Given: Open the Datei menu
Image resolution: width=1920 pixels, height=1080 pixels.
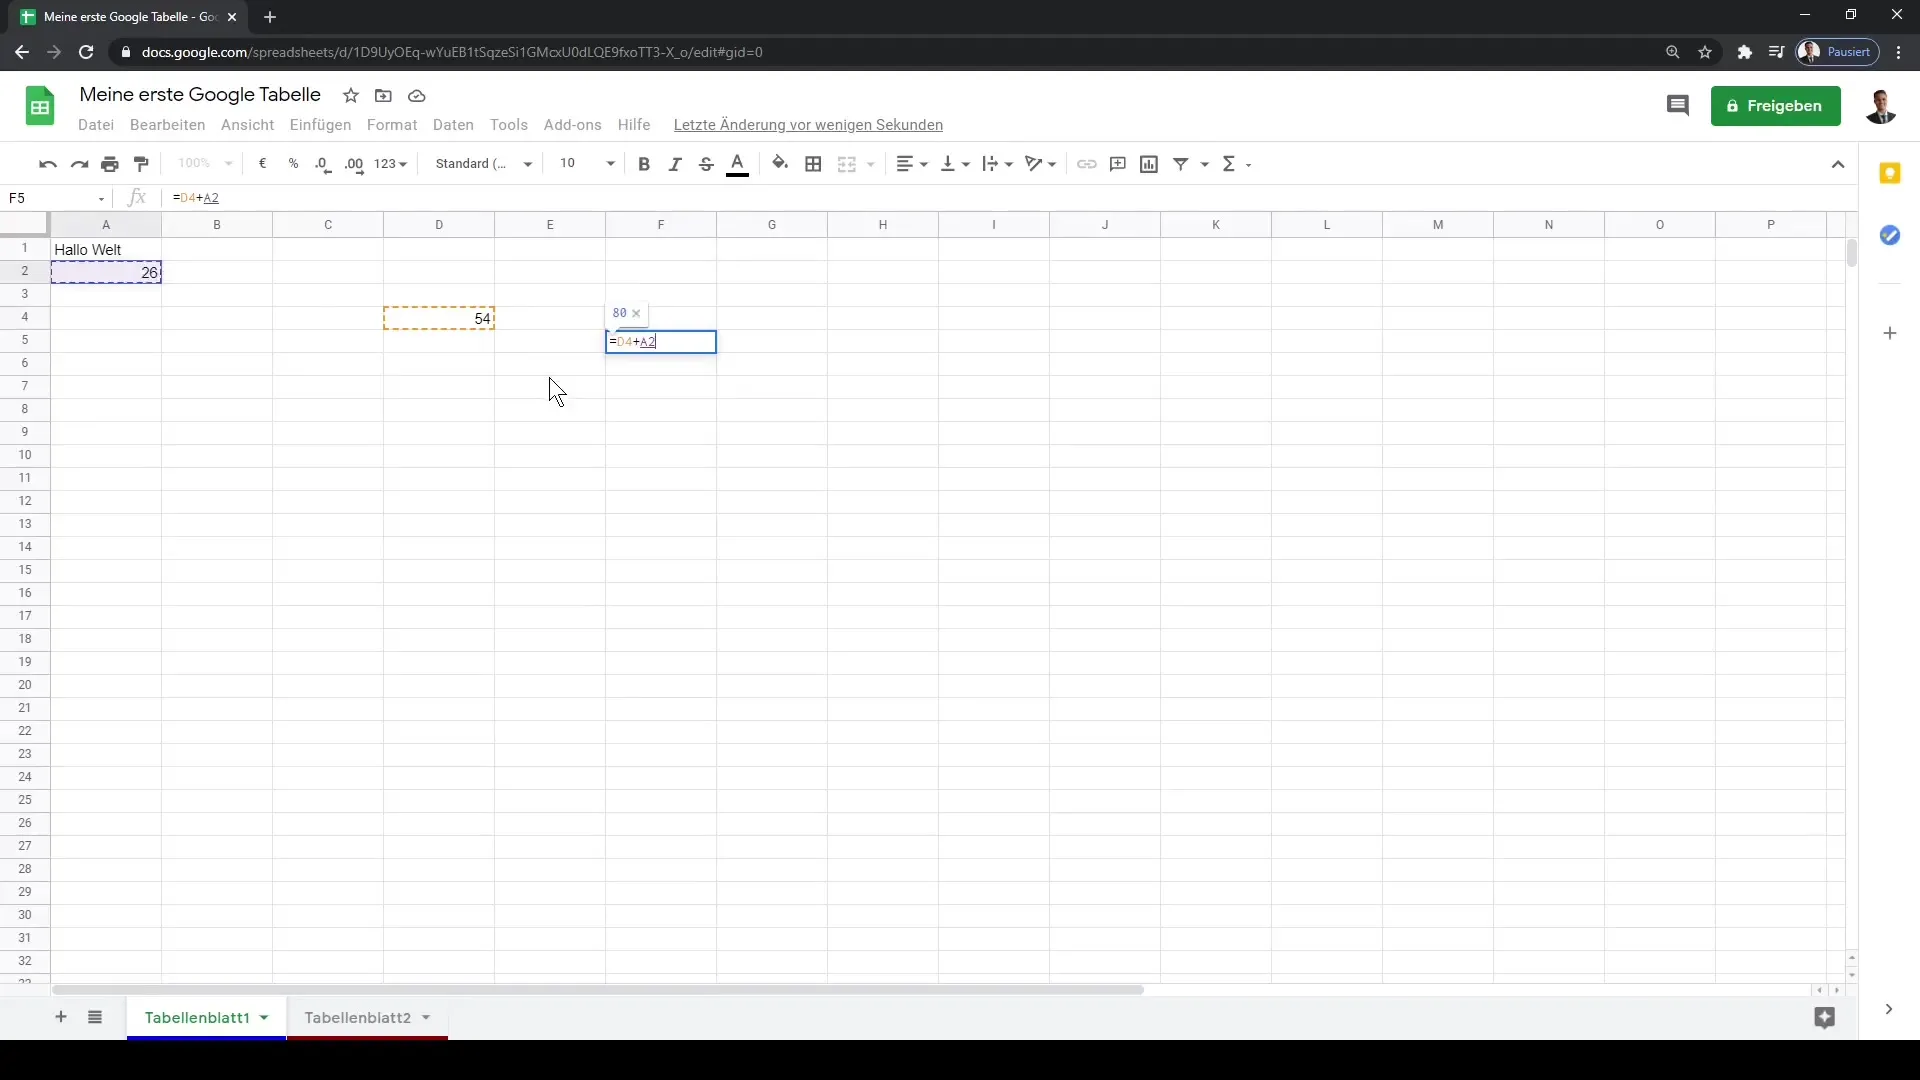Looking at the screenshot, I should tap(96, 125).
